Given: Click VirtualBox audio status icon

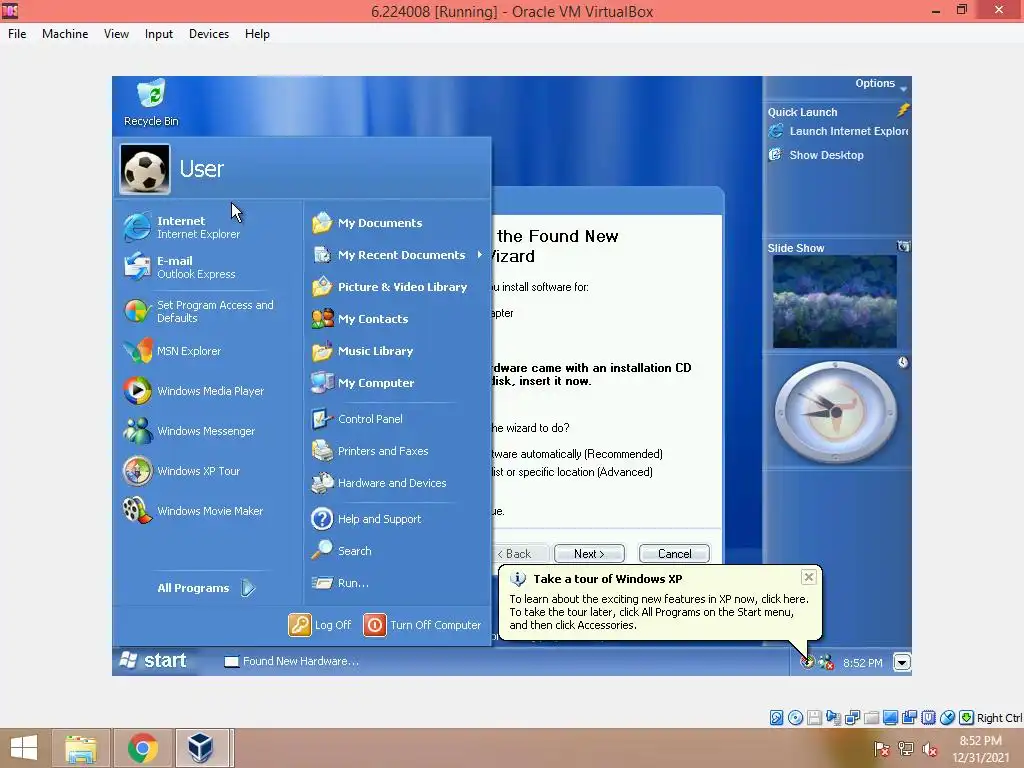Looking at the screenshot, I should 833,718.
